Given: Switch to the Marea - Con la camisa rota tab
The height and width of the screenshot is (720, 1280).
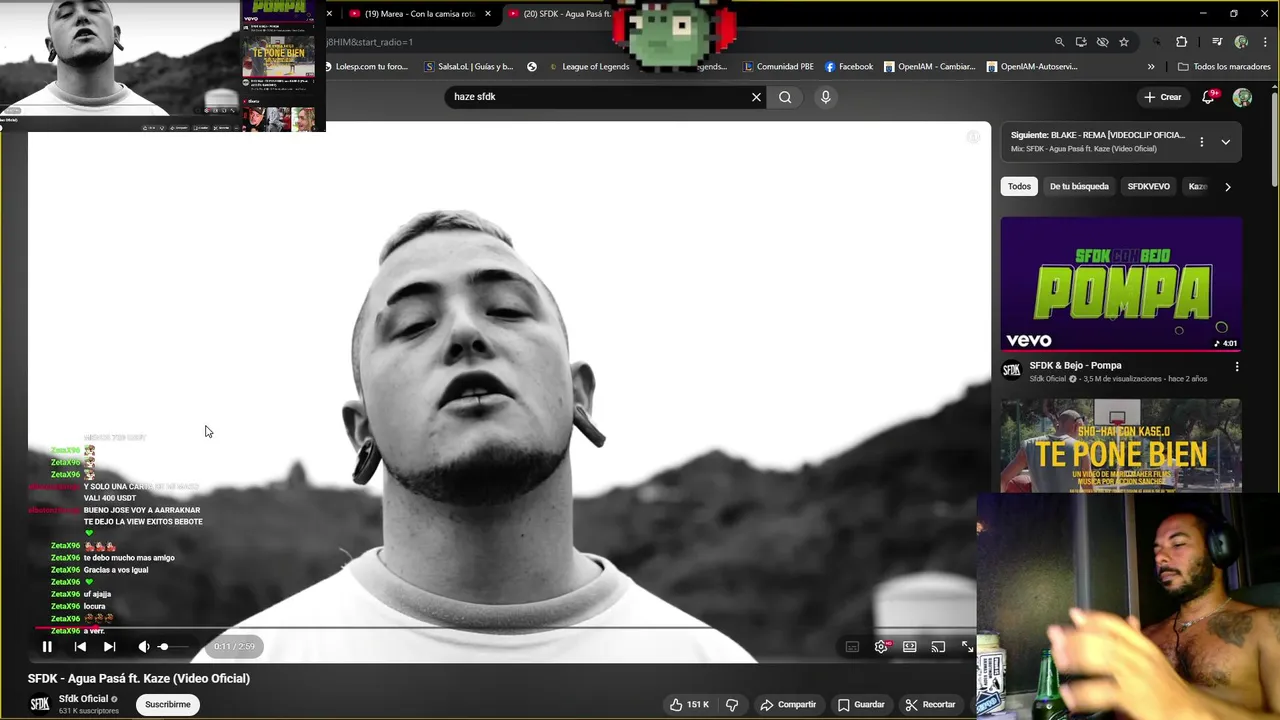Looking at the screenshot, I should tap(420, 14).
